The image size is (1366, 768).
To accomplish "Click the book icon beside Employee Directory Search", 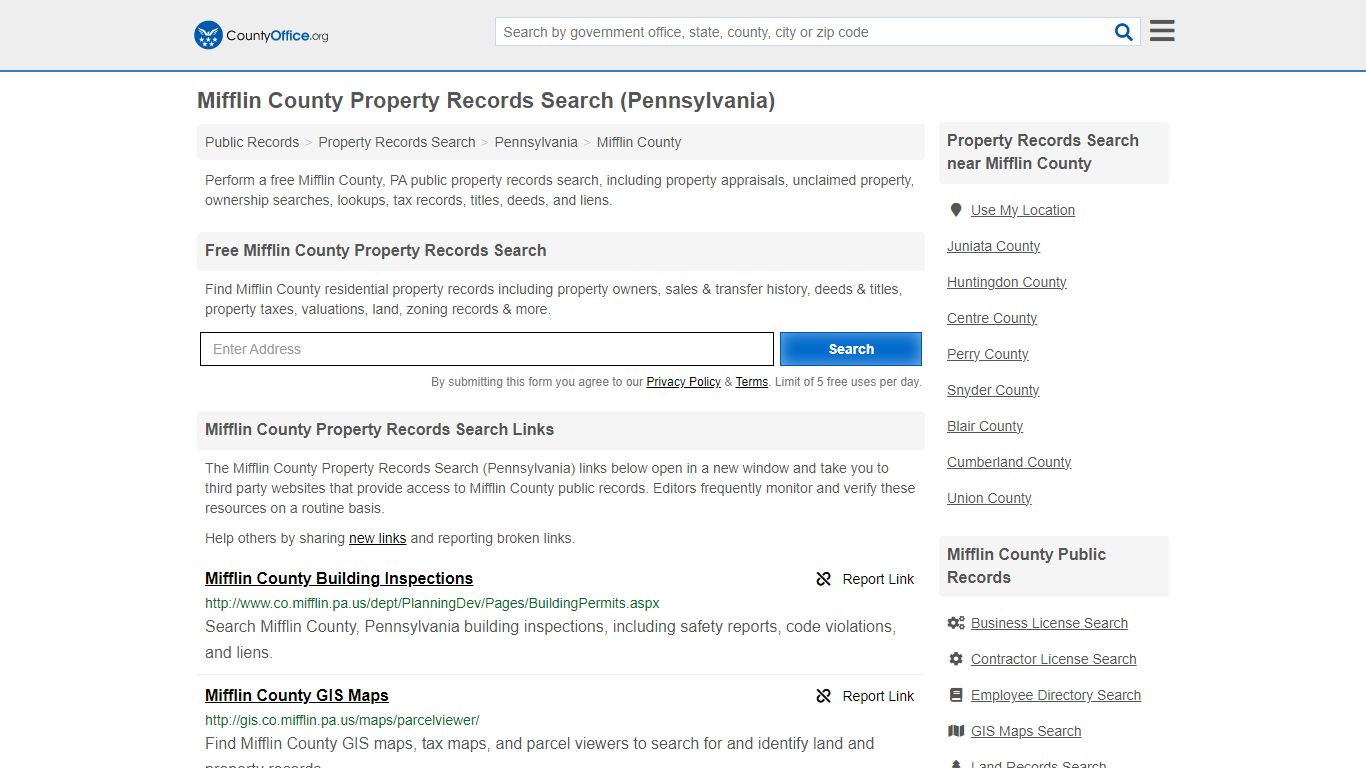I will (956, 695).
